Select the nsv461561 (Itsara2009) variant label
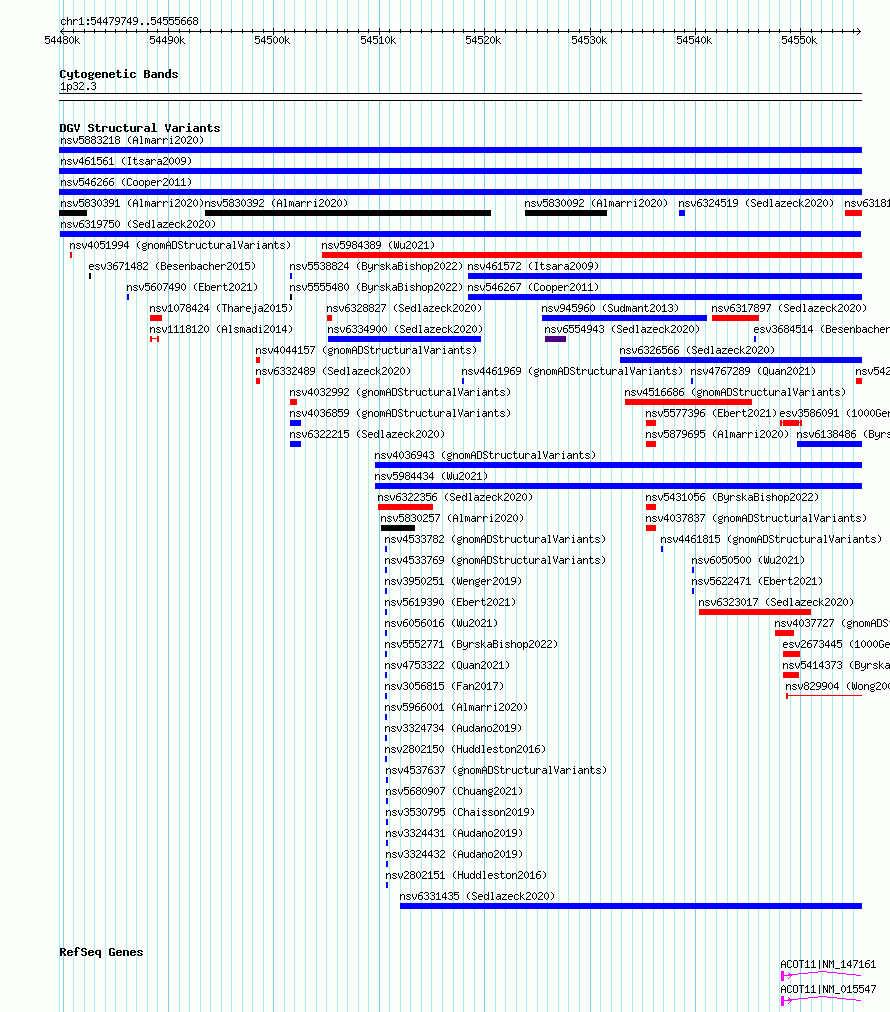This screenshot has height=1012, width=890. coord(126,161)
